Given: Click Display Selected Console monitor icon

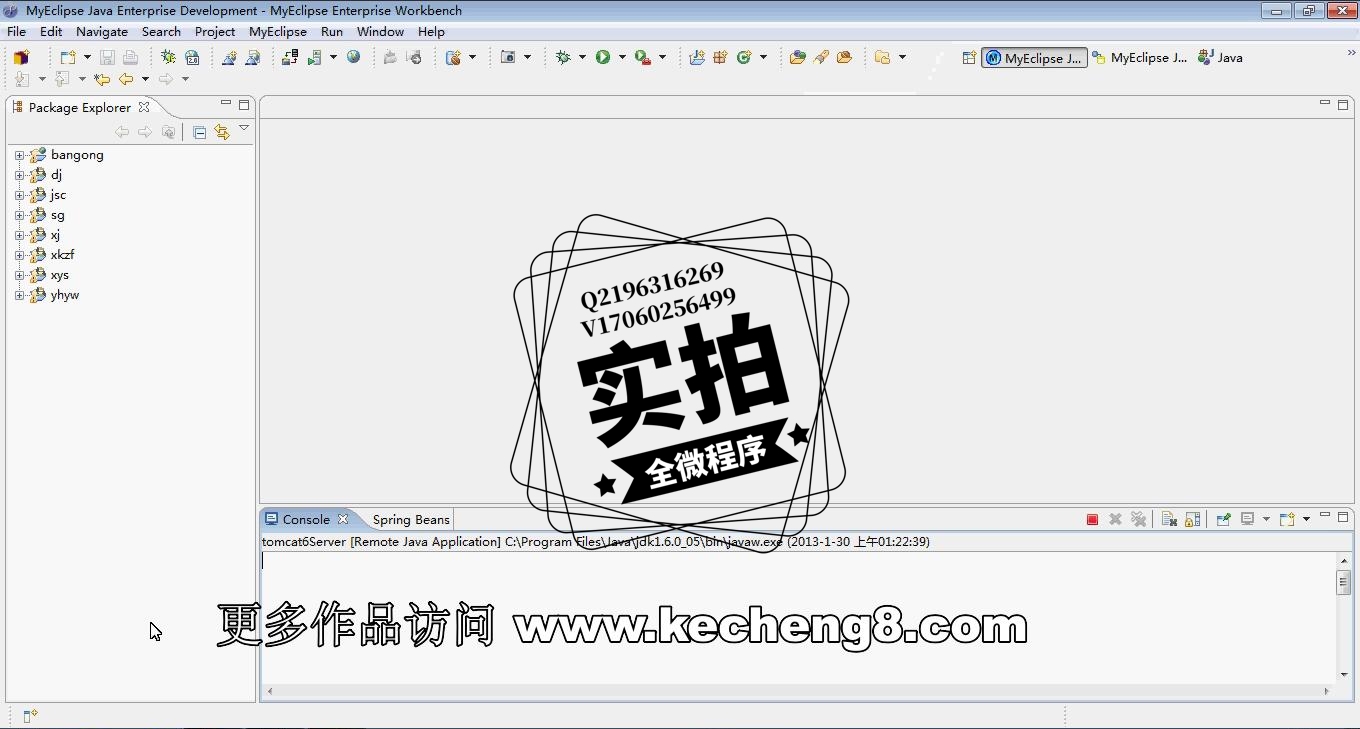Looking at the screenshot, I should (x=1248, y=519).
